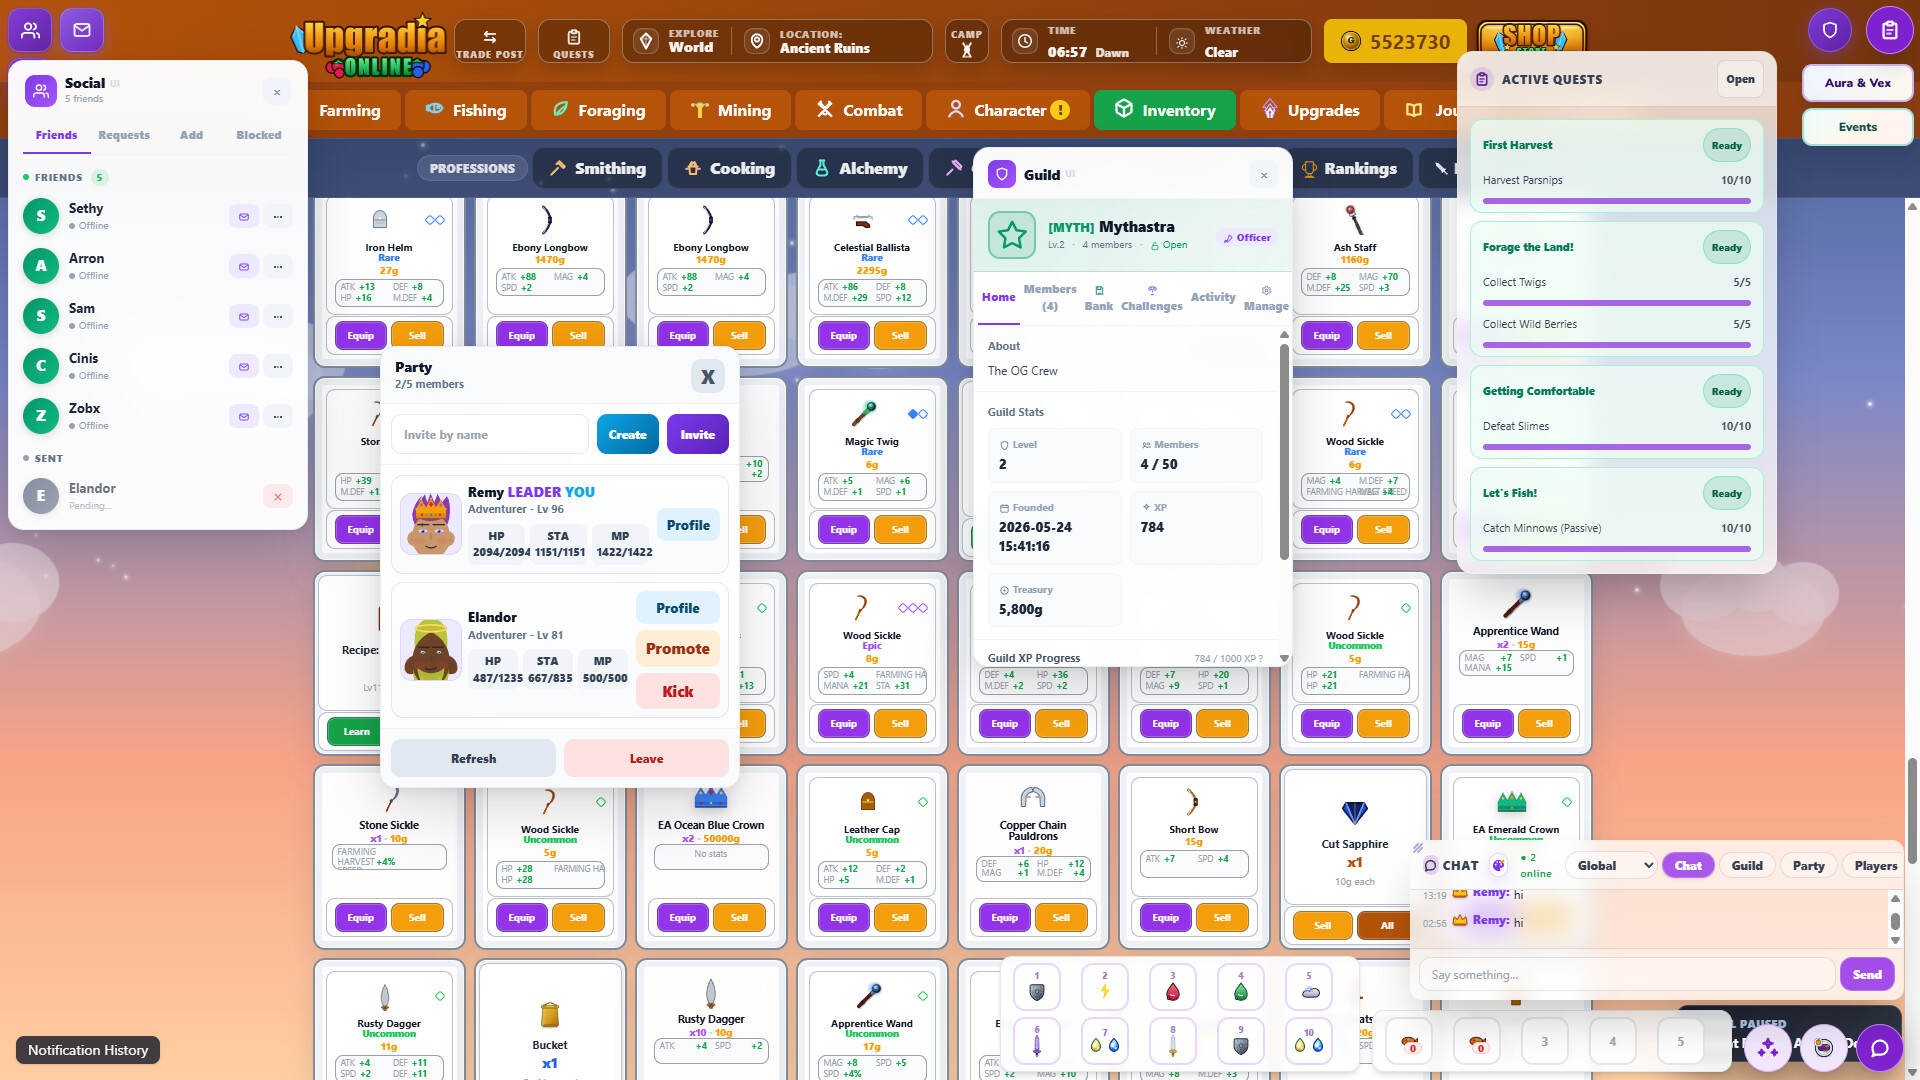The height and width of the screenshot is (1080, 1920).
Task: Click Create in the Party panel
Action: (627, 434)
